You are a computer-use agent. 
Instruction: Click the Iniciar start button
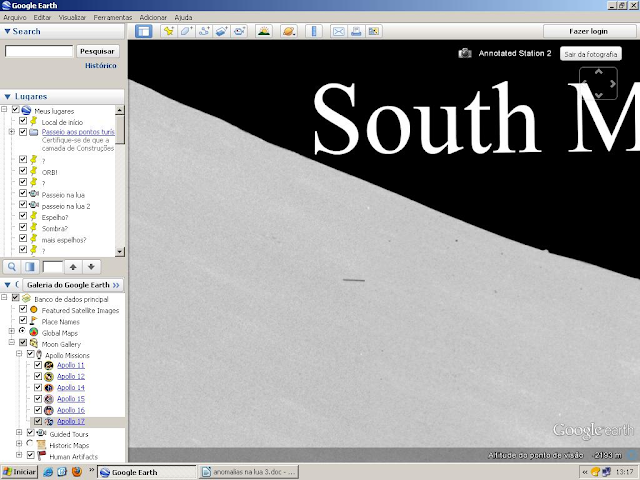20,472
